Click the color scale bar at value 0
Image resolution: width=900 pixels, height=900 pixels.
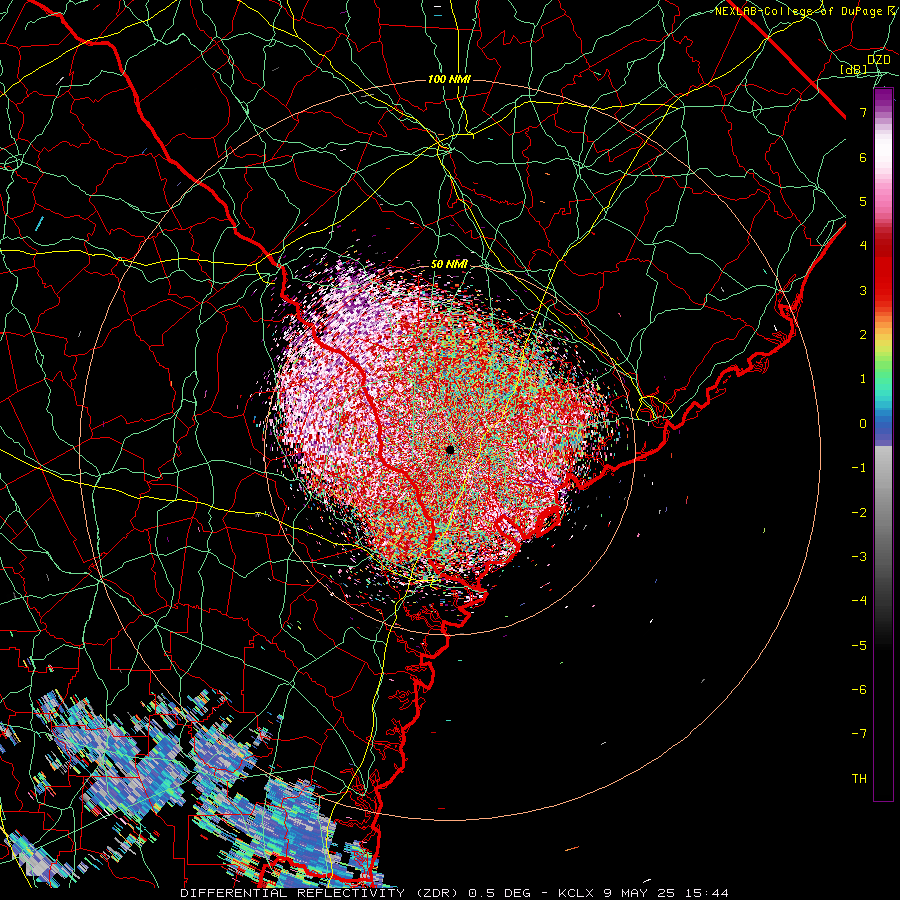[x=883, y=424]
